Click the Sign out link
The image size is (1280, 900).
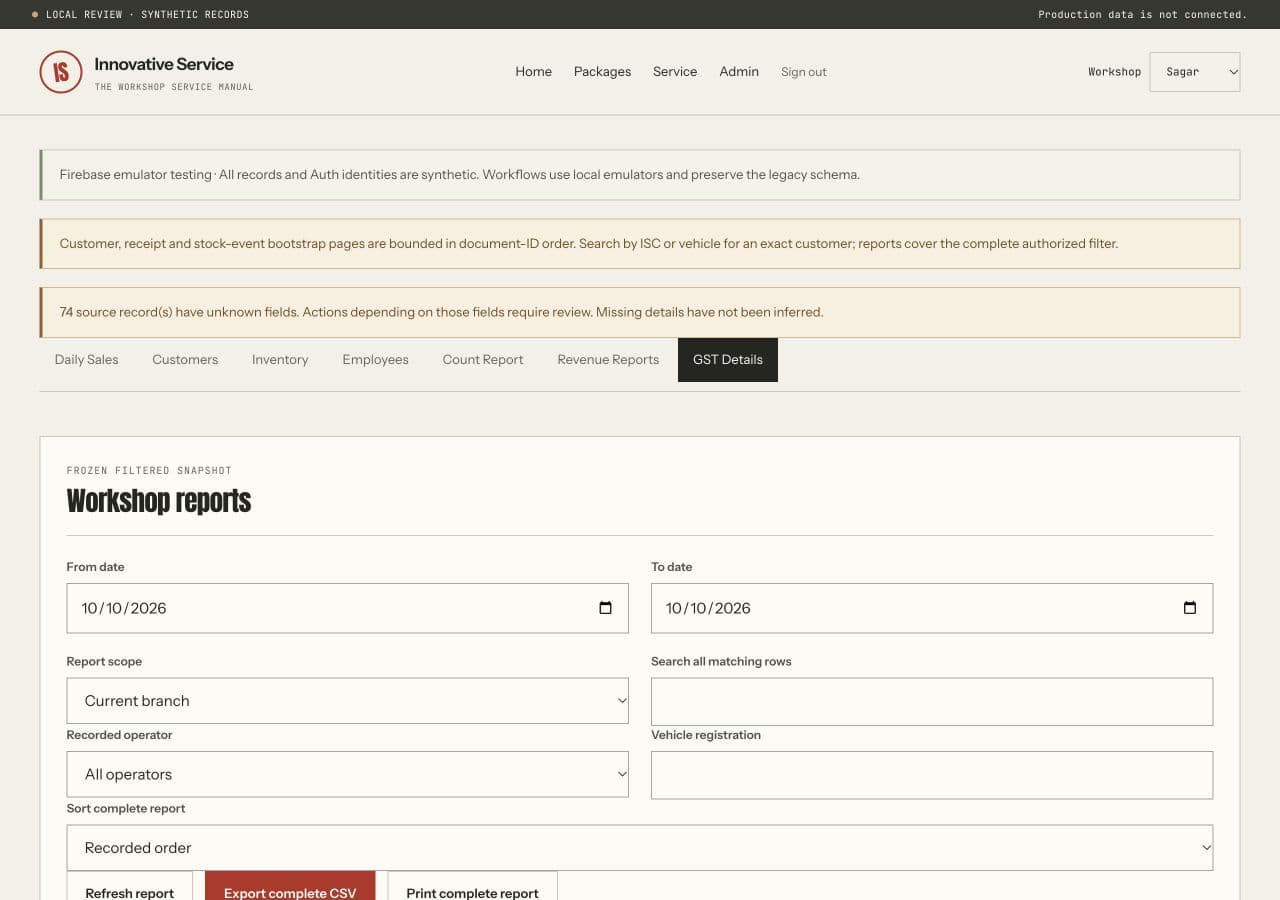(804, 72)
